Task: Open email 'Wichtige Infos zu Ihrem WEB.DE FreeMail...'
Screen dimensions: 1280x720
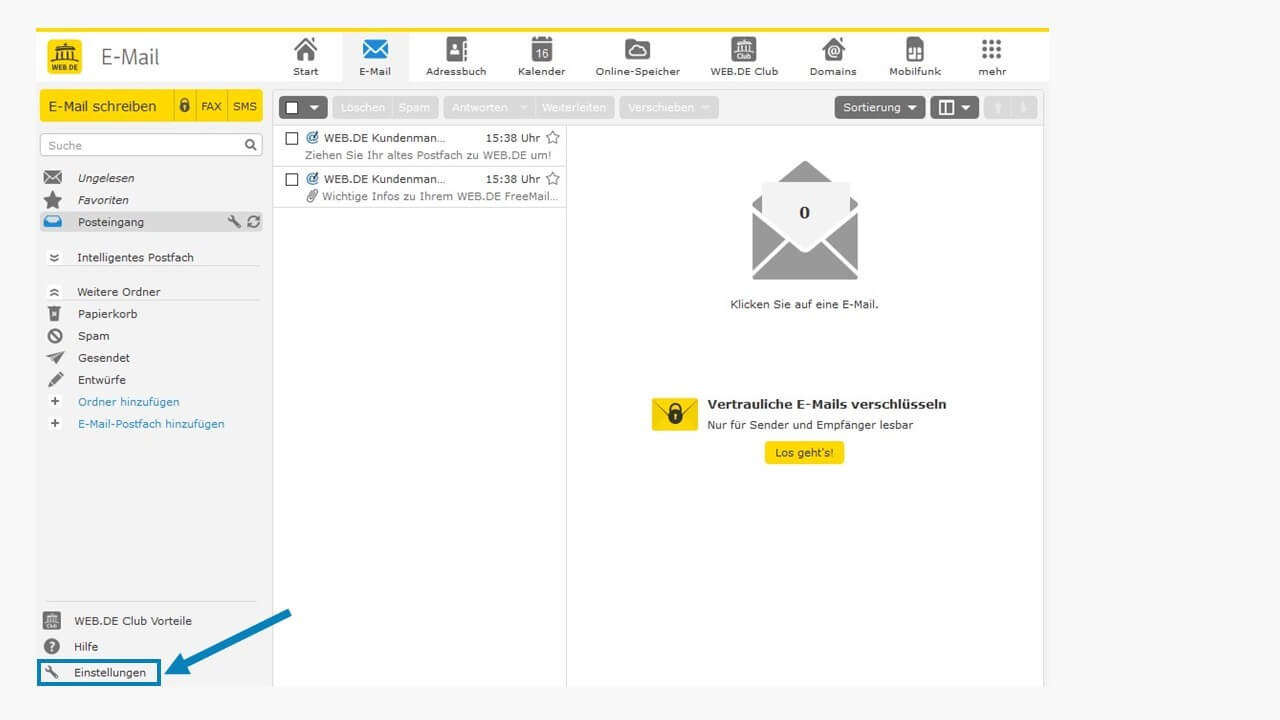Action: [420, 187]
